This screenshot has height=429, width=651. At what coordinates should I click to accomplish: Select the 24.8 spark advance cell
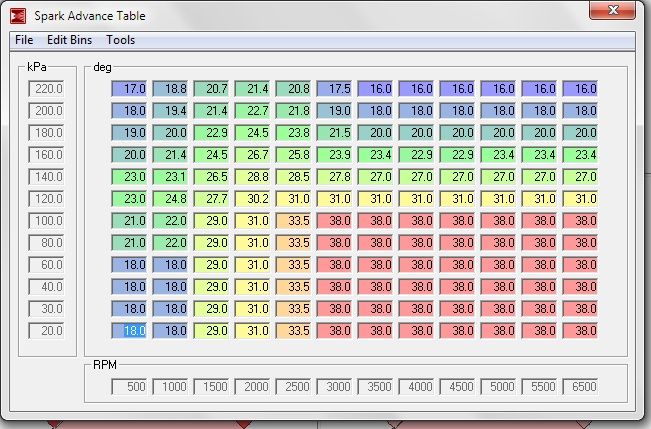pos(170,198)
